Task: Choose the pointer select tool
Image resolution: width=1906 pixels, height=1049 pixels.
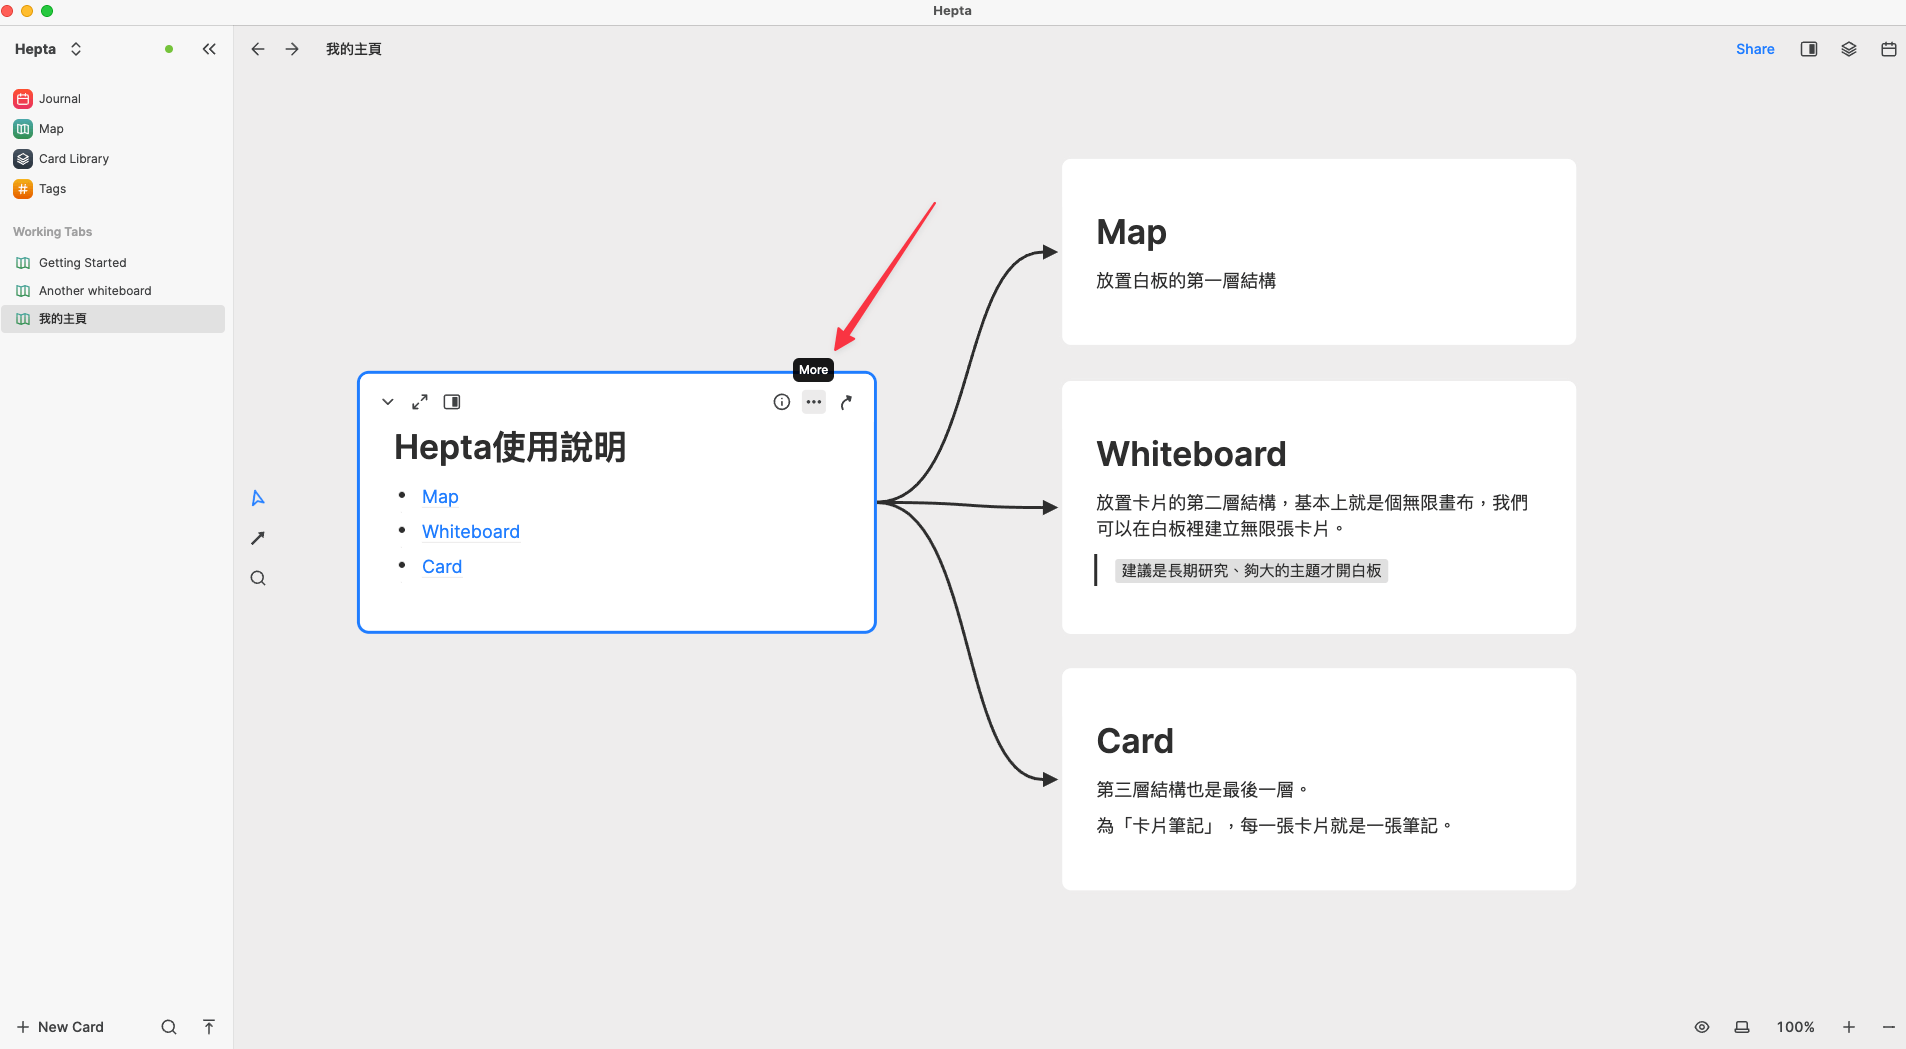Action: pos(258,498)
